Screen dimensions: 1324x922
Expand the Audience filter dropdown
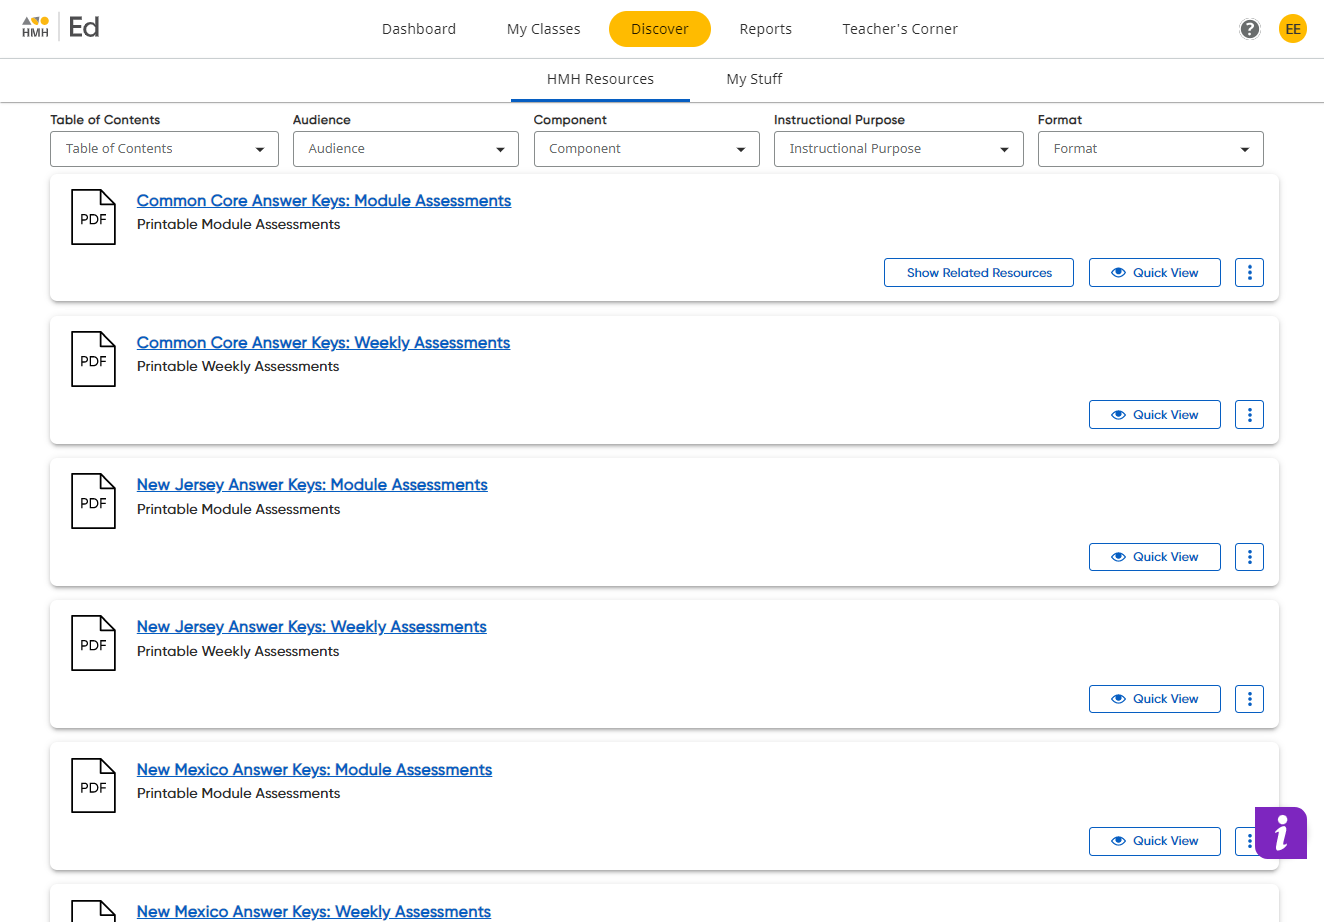click(405, 148)
